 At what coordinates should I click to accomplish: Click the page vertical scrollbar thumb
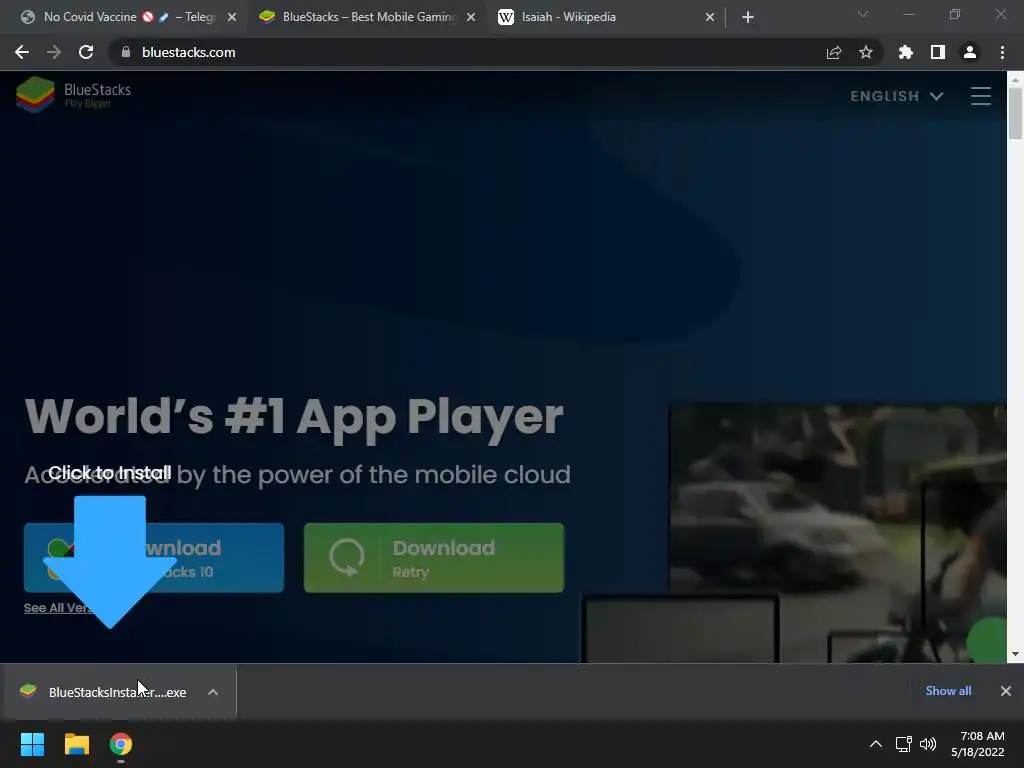coord(1015,113)
